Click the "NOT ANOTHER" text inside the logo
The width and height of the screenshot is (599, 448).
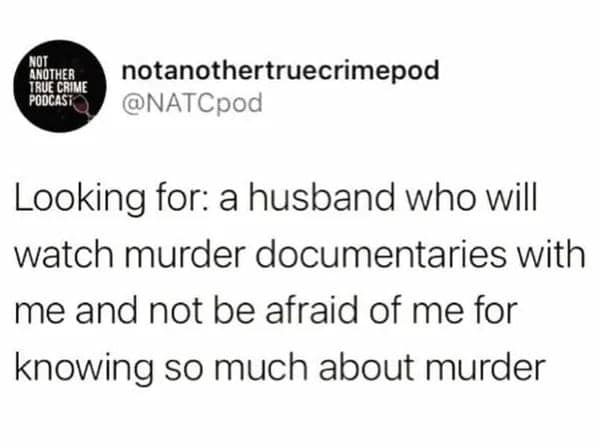coord(53,68)
